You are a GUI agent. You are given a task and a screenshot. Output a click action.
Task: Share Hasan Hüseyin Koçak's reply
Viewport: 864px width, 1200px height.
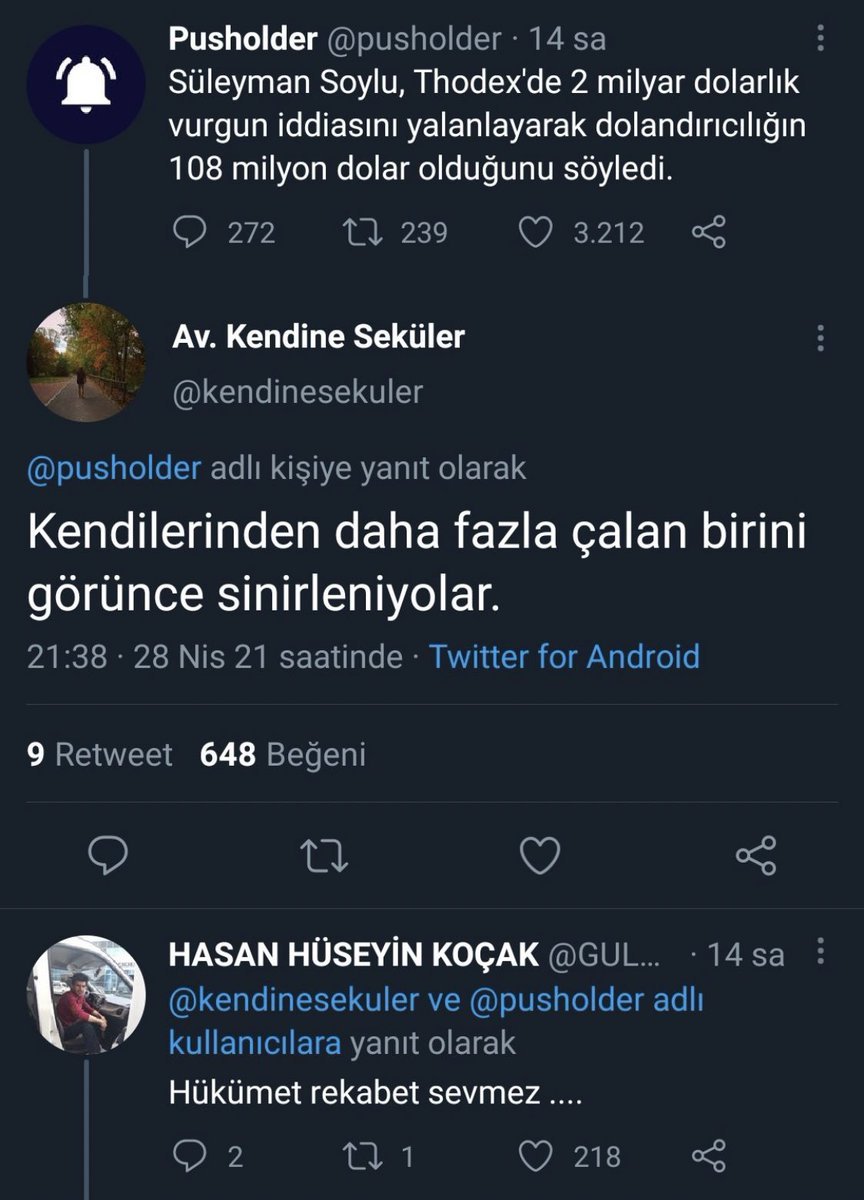[x=708, y=1156]
